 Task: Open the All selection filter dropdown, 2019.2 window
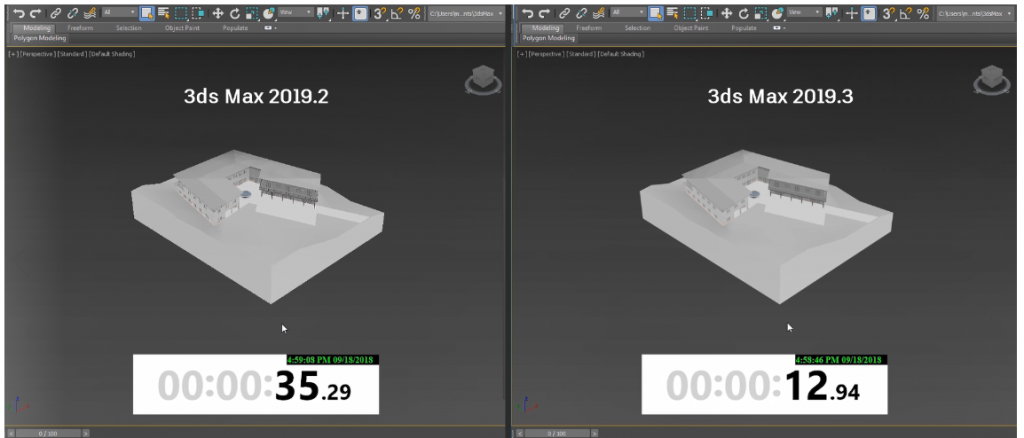tap(120, 12)
